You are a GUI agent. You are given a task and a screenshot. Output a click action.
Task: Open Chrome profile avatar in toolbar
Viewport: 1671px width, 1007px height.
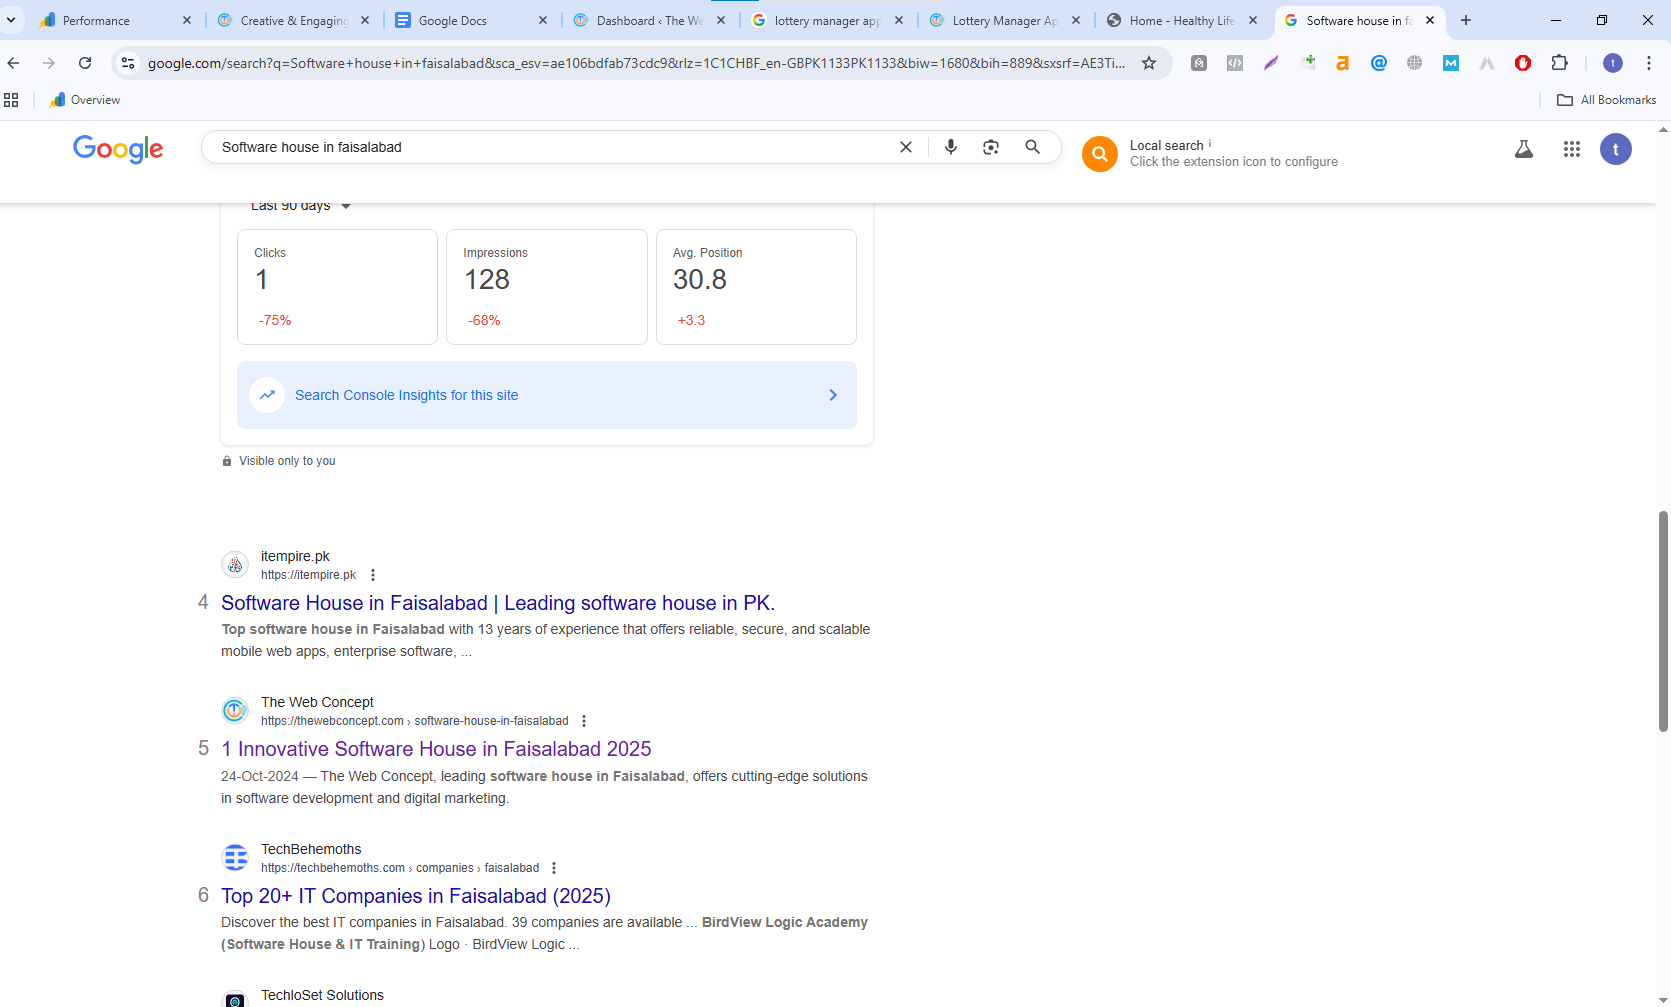coord(1613,63)
